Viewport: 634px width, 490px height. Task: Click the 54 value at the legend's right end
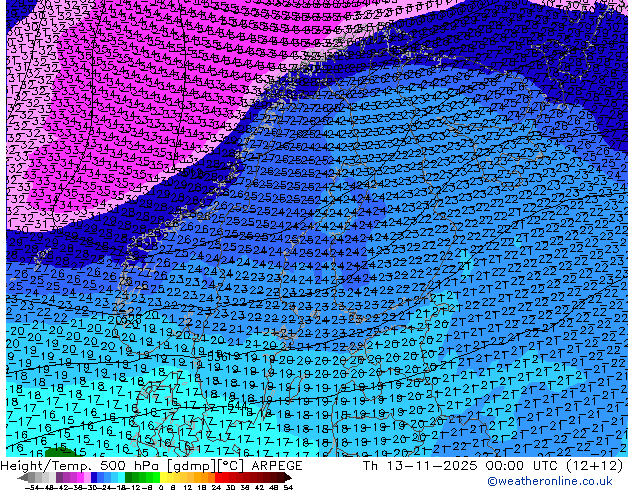tap(287, 487)
